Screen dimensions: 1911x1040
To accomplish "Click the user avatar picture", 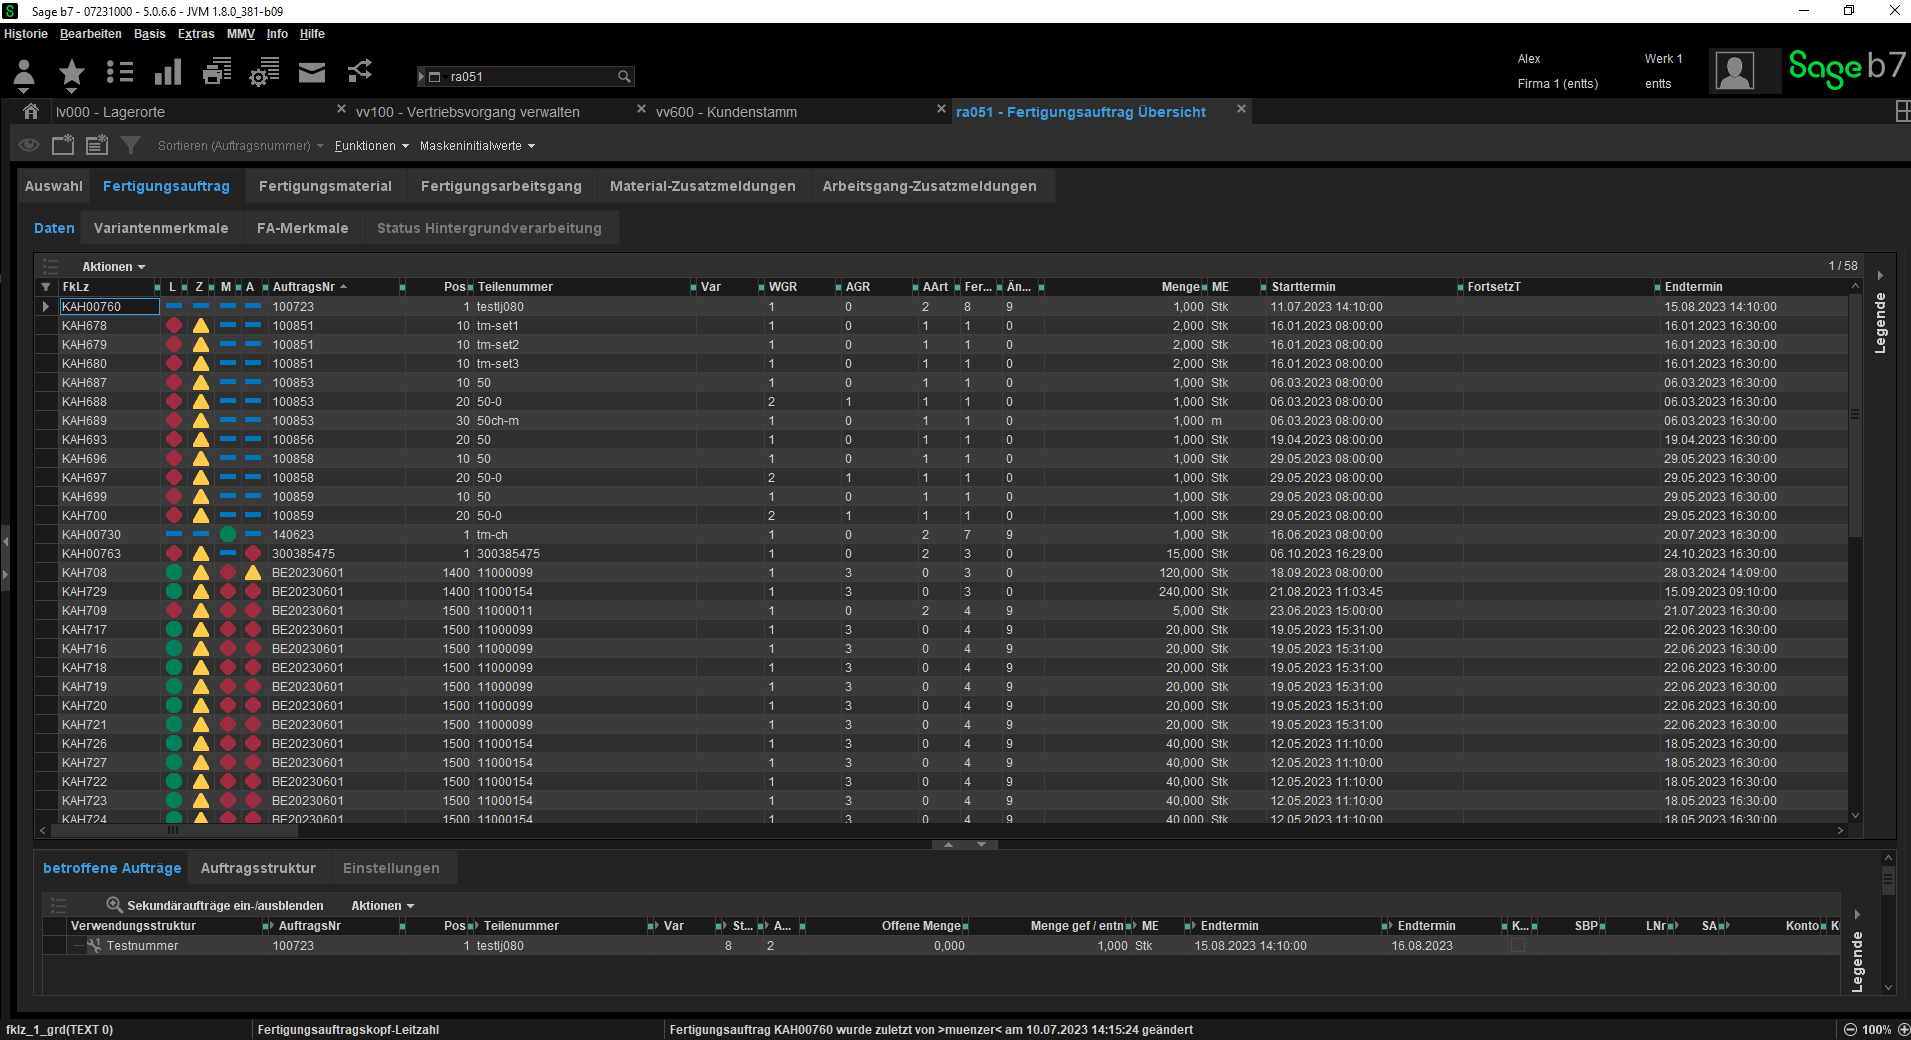I will click(1734, 71).
